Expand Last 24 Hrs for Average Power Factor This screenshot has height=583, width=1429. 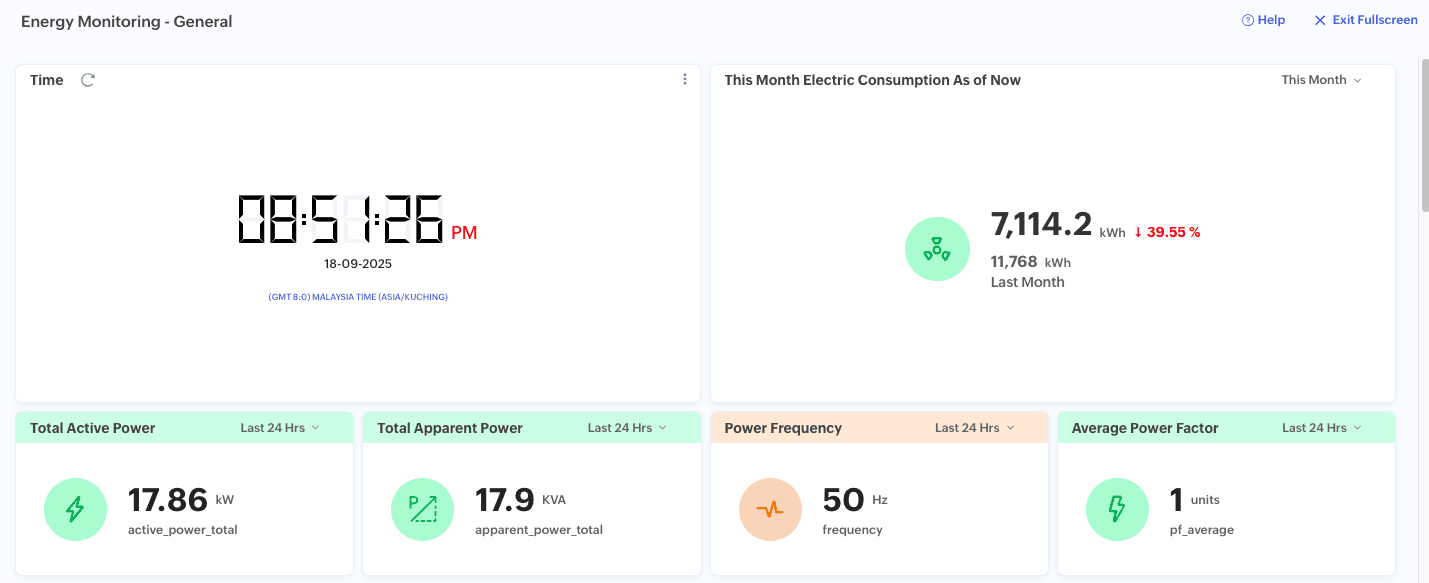[x=1321, y=428]
